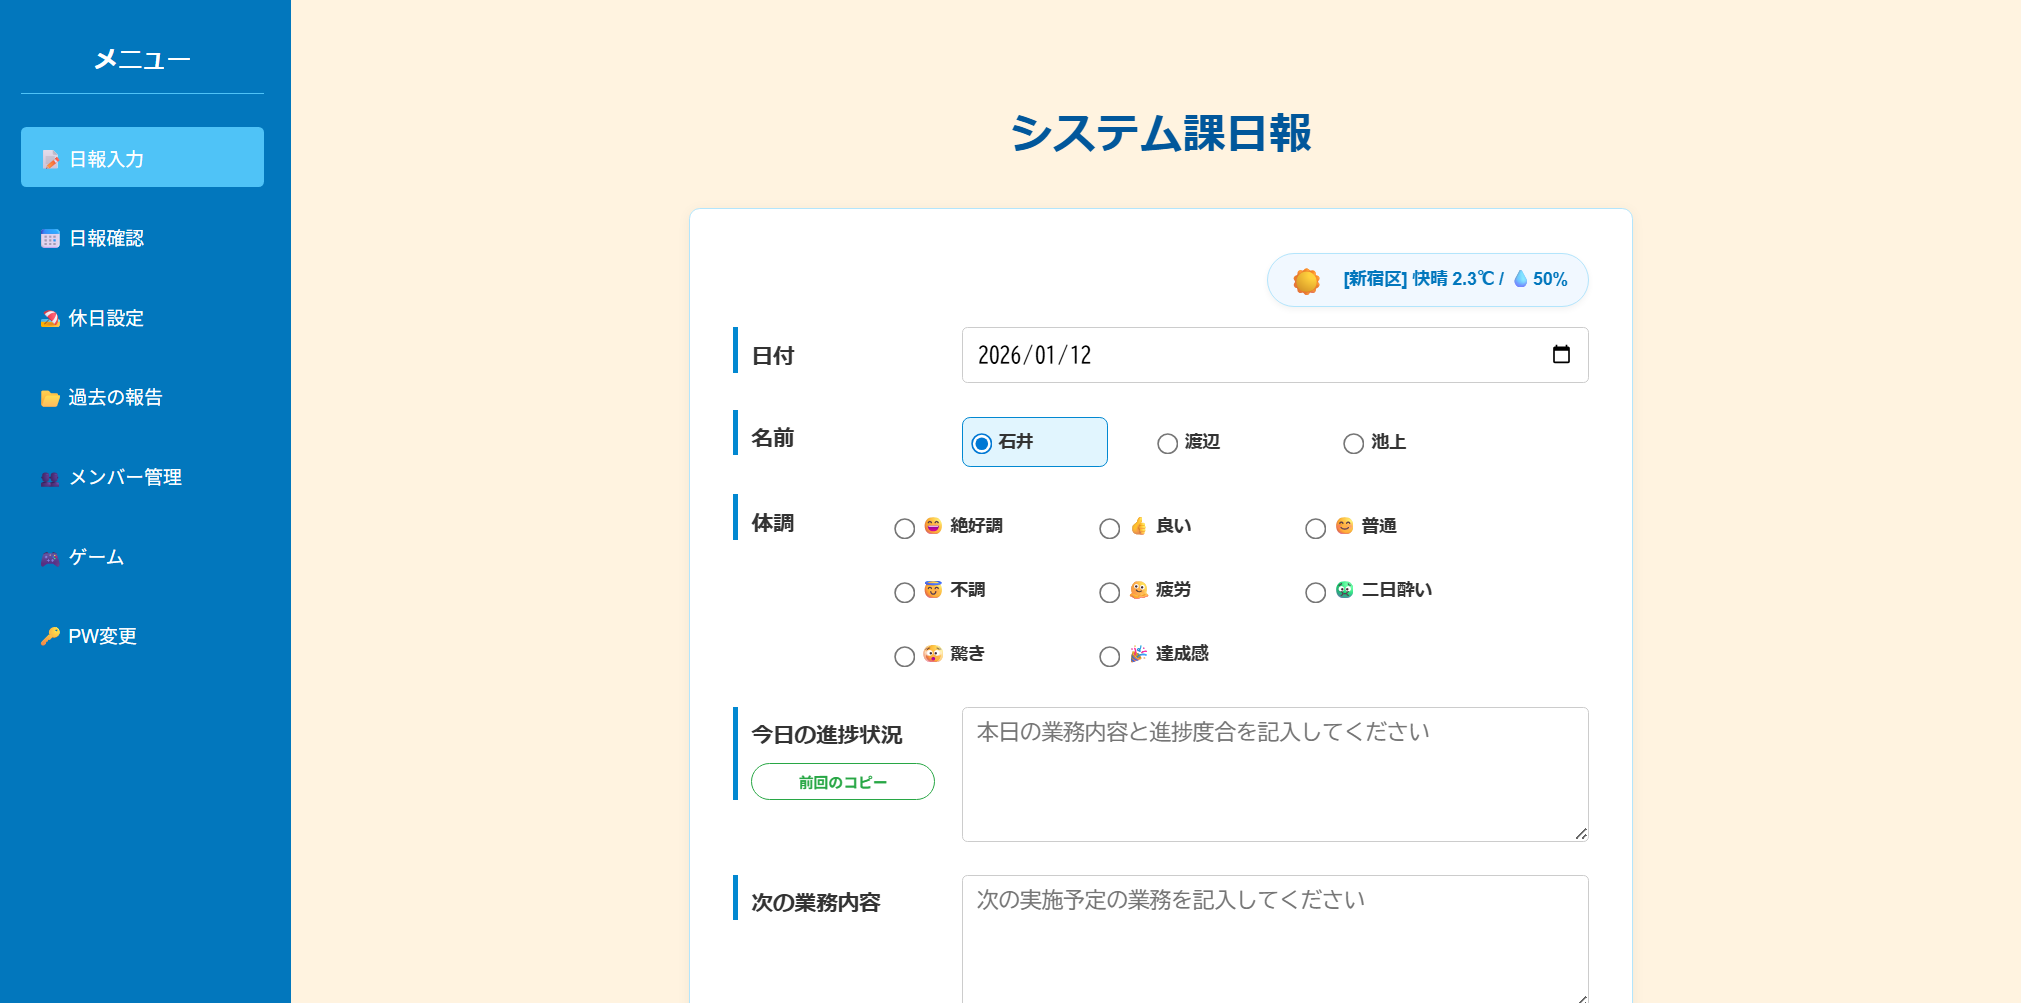Select 二日酔い as body condition

click(1315, 592)
